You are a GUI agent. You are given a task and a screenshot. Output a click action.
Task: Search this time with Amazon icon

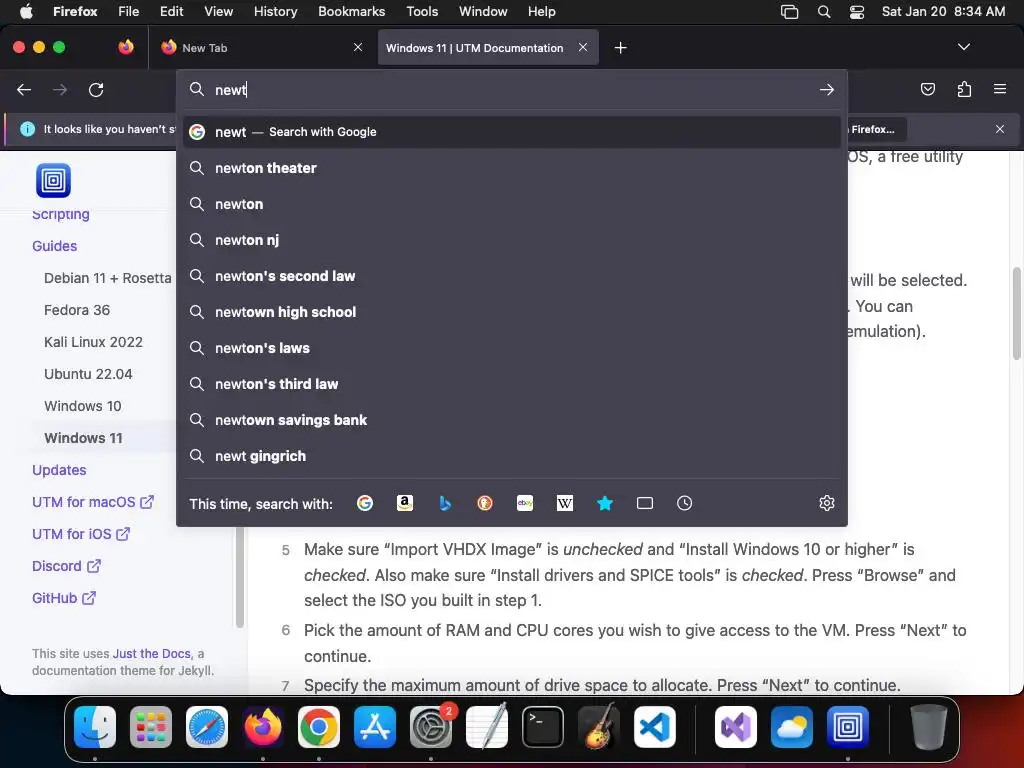click(405, 503)
